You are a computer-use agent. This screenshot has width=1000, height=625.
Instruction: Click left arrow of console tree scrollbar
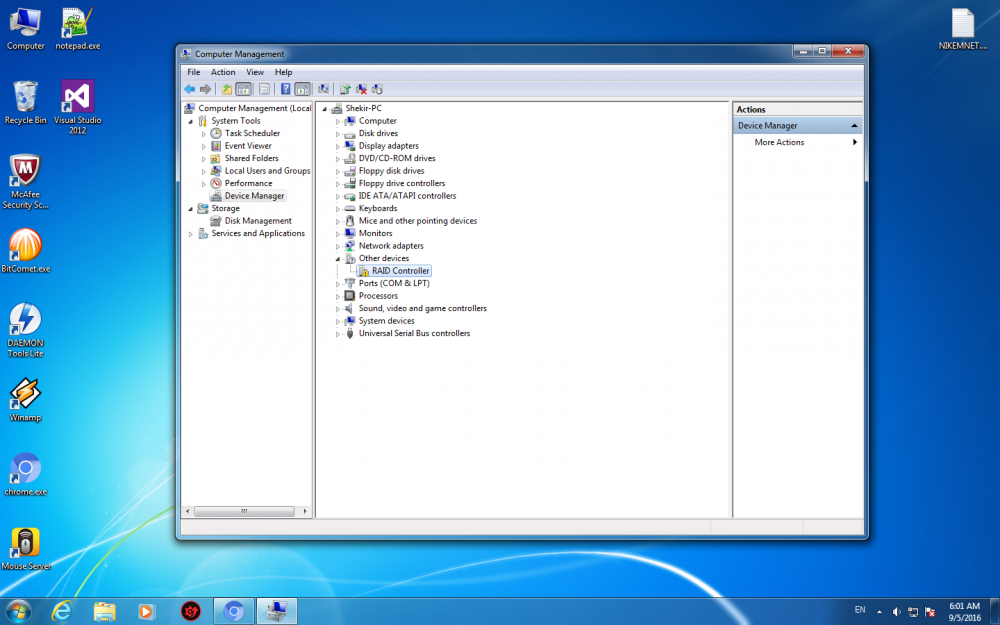[187, 511]
